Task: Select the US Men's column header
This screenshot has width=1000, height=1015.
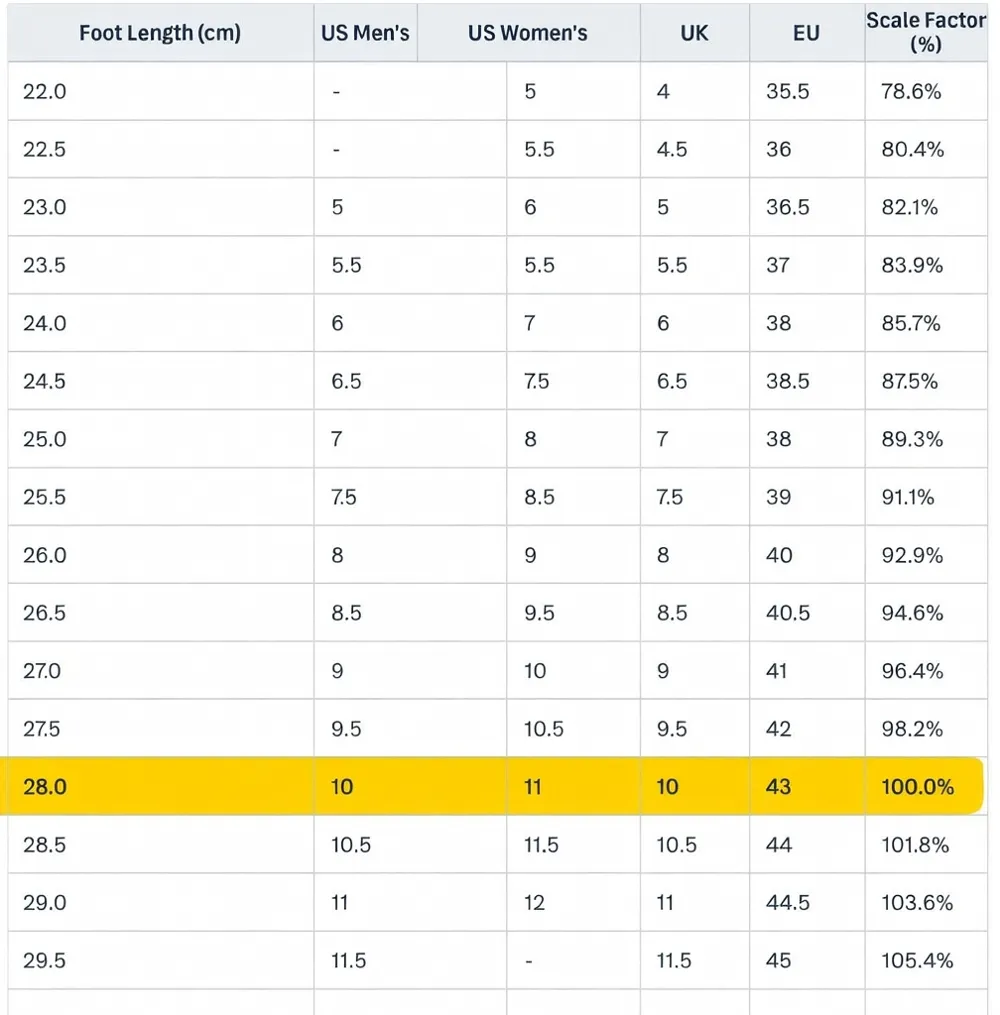Action: [x=366, y=33]
